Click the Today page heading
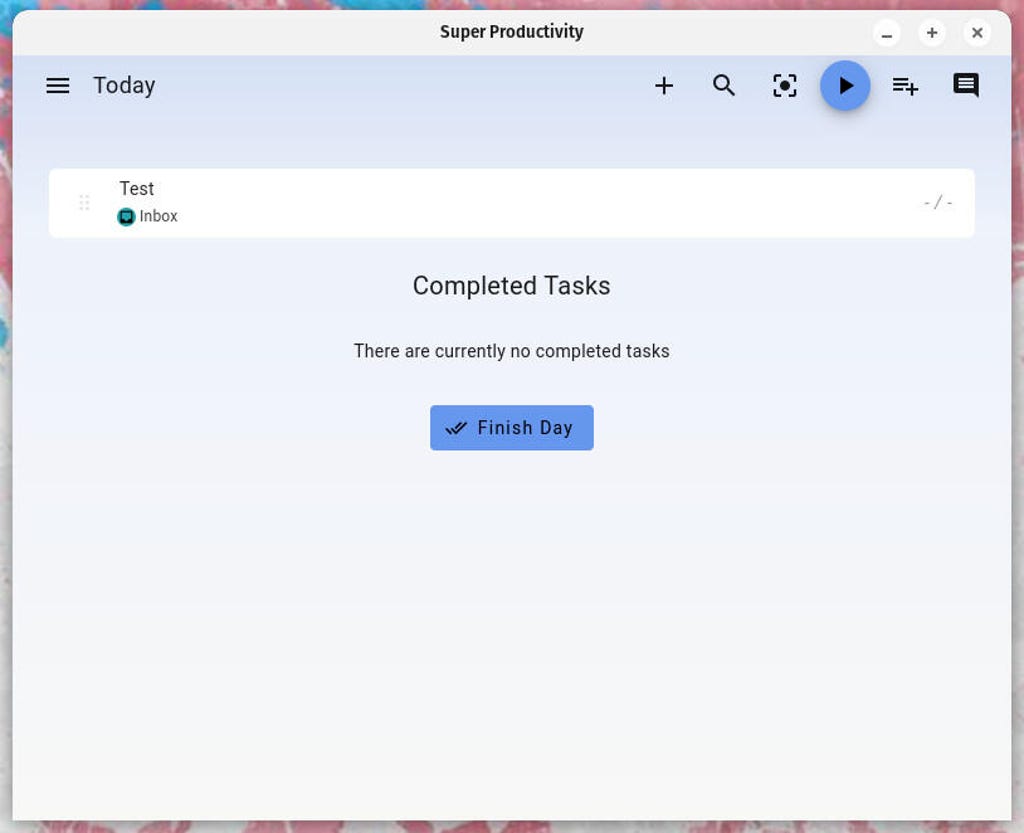 124,86
